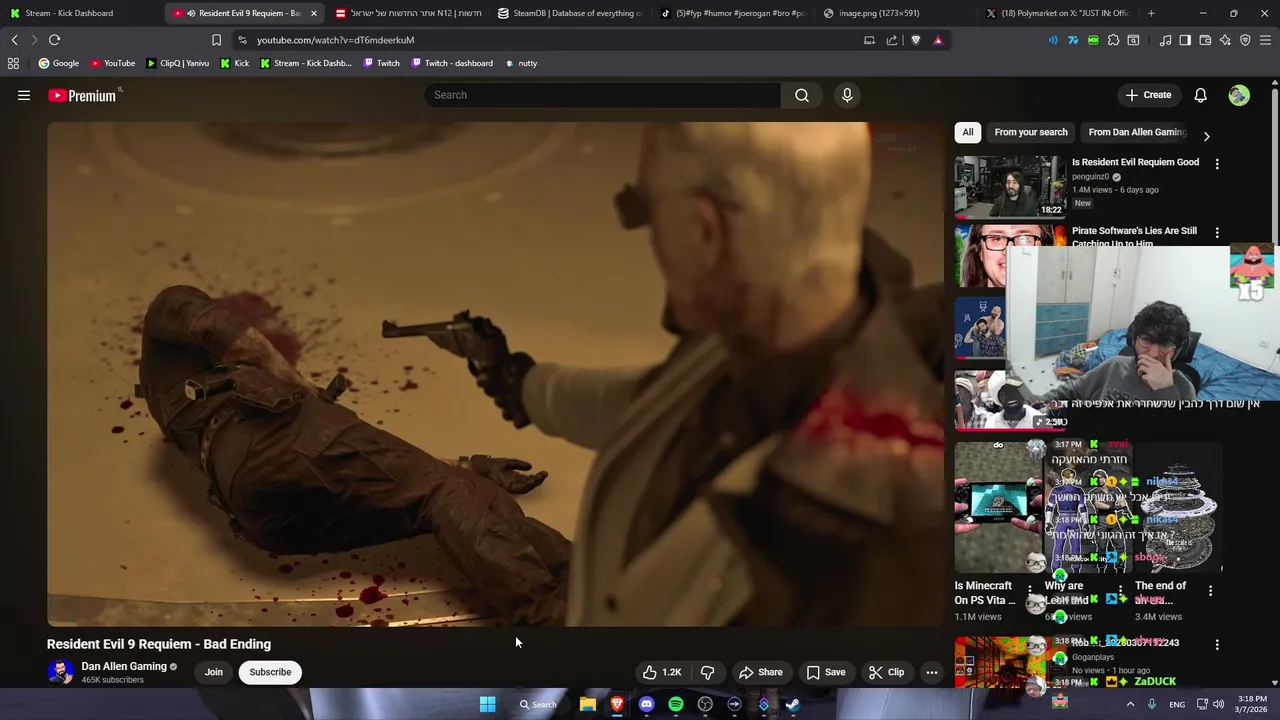Open options for Is Resident Evil Requiem Good
The height and width of the screenshot is (720, 1280).
coord(1217,163)
